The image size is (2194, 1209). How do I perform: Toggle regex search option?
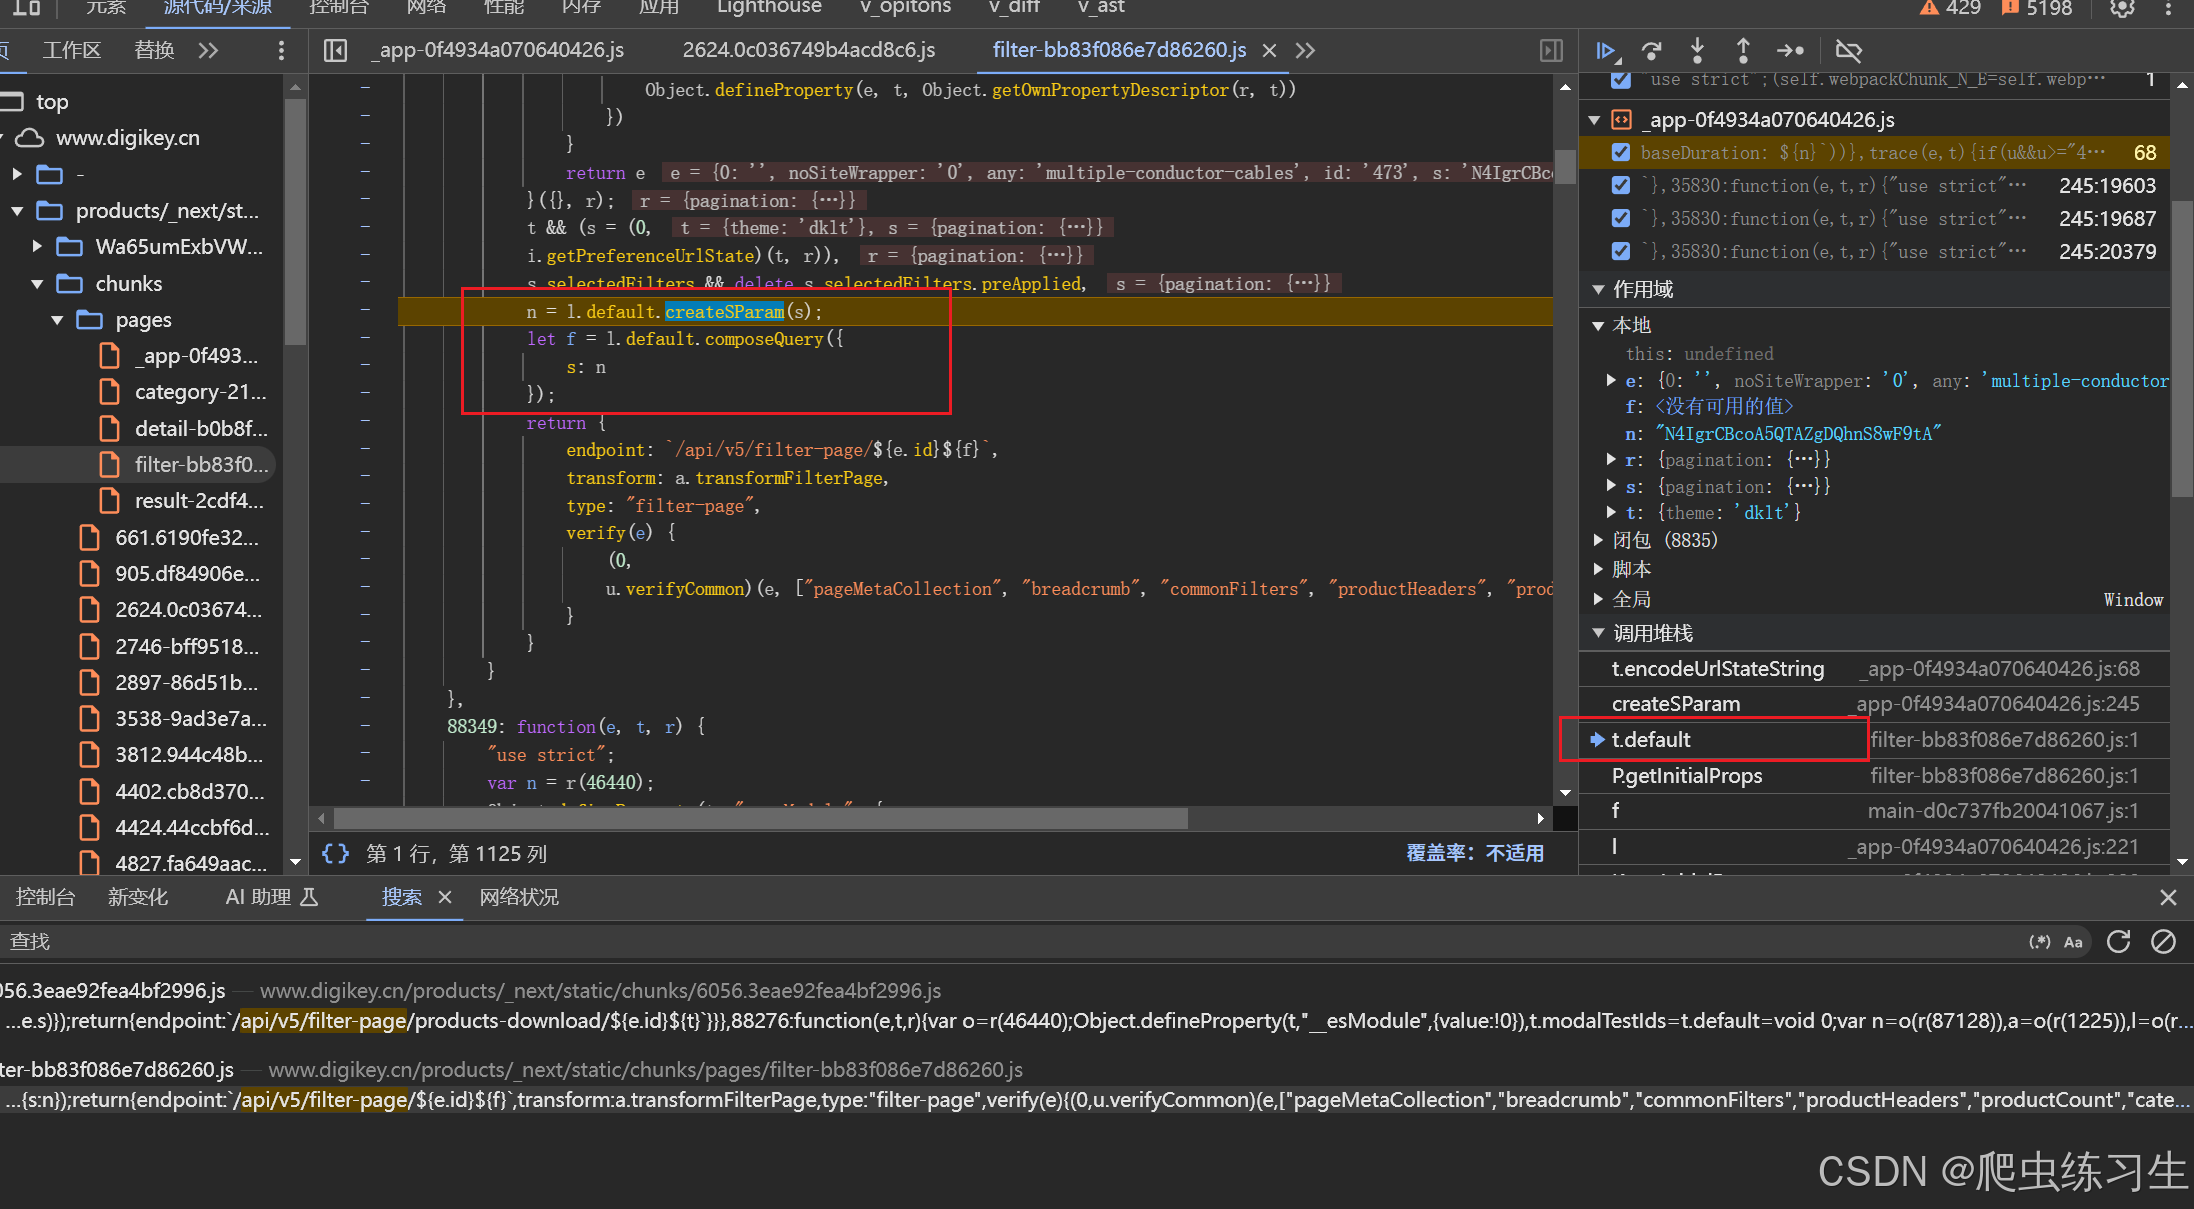(x=2039, y=941)
